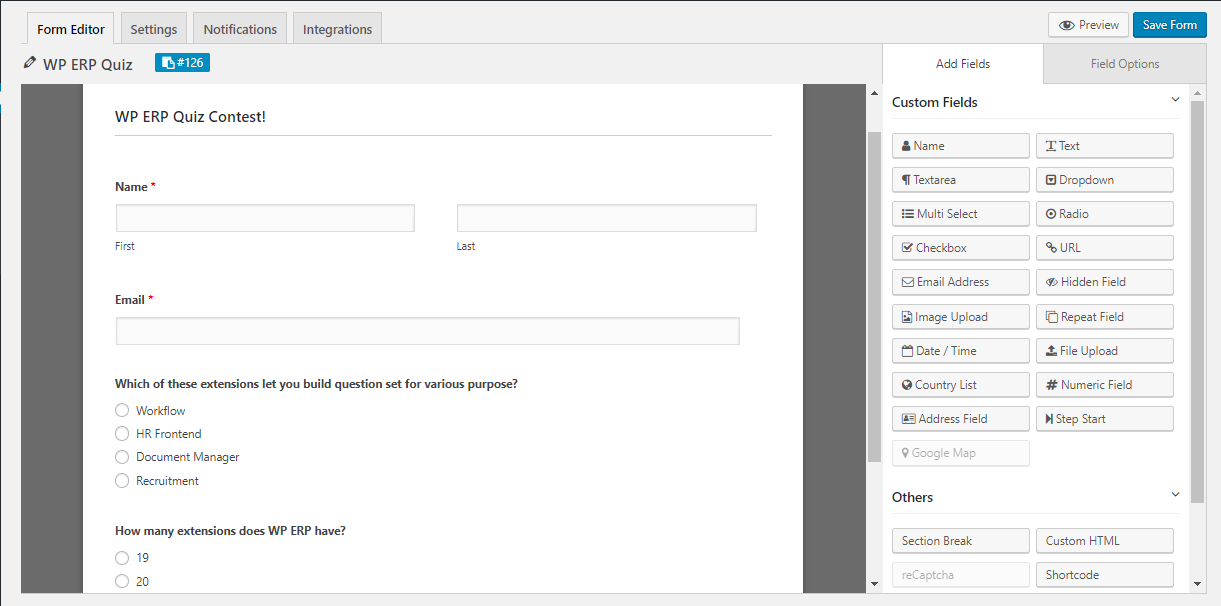
Task: Click the fields panel scrollbar down arrow
Action: pyautogui.click(x=1197, y=583)
